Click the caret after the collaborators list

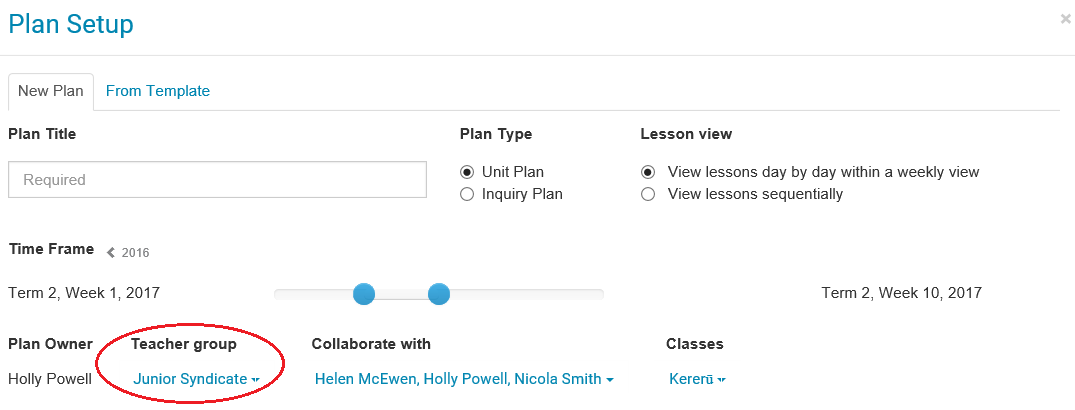(x=610, y=380)
